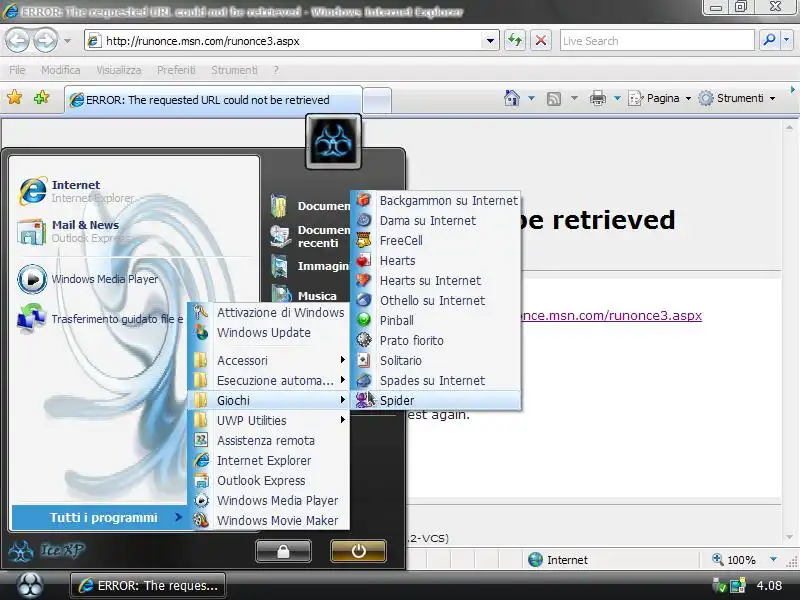Click the Print toolbar icon

tap(597, 98)
